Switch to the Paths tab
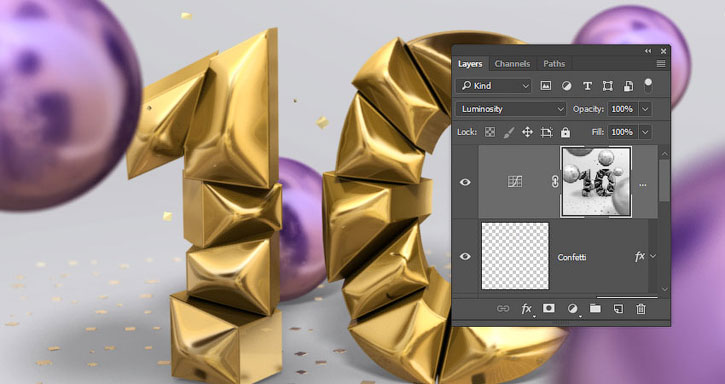This screenshot has width=725, height=384. [554, 64]
